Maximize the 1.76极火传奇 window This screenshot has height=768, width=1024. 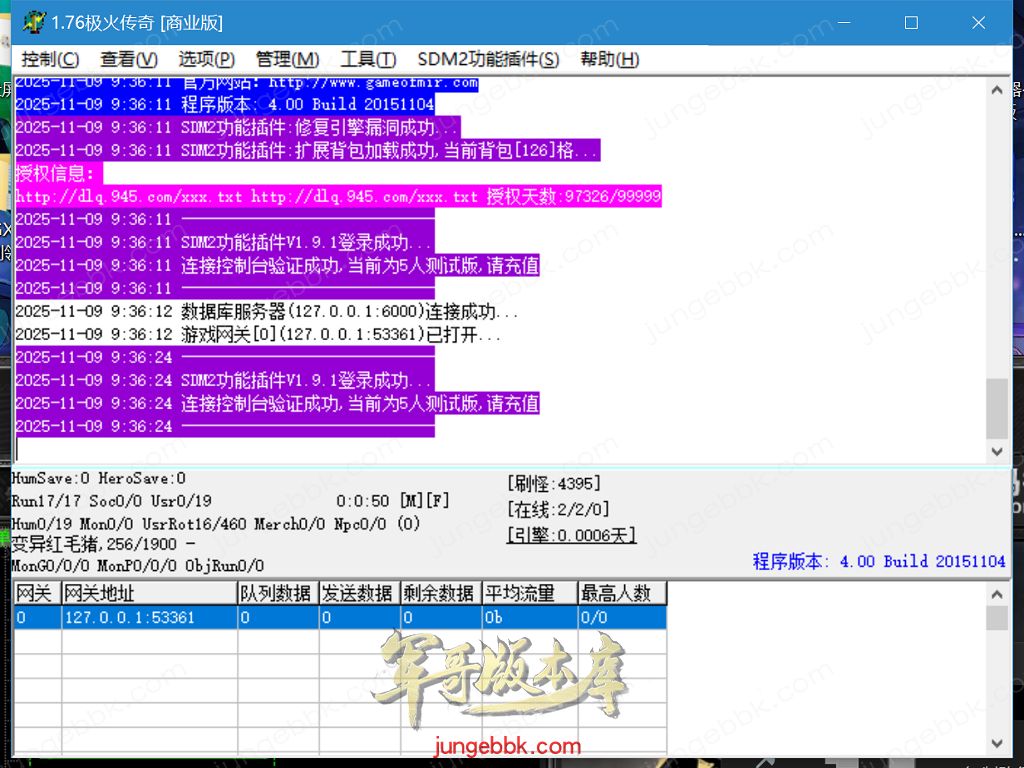point(911,22)
